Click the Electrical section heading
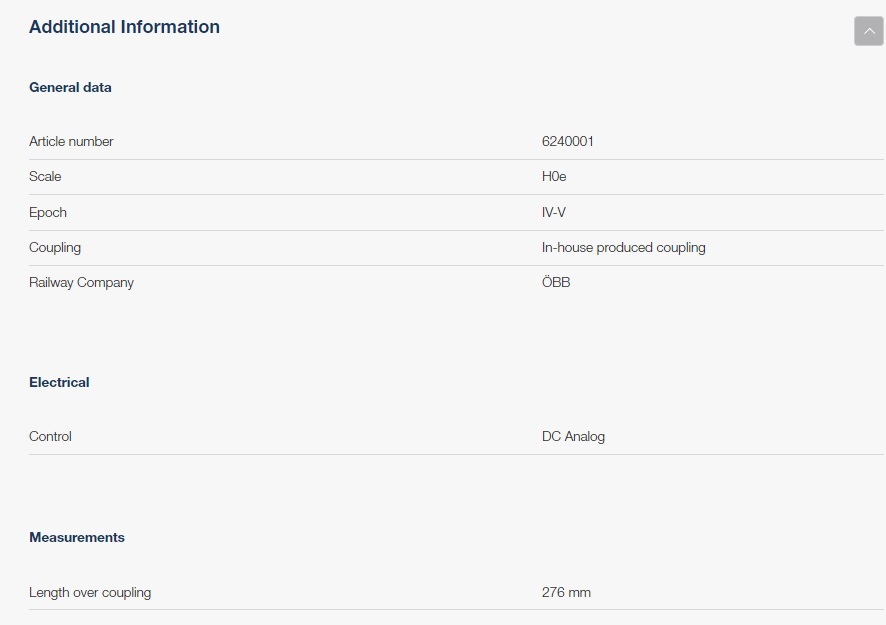886x625 pixels. point(59,383)
